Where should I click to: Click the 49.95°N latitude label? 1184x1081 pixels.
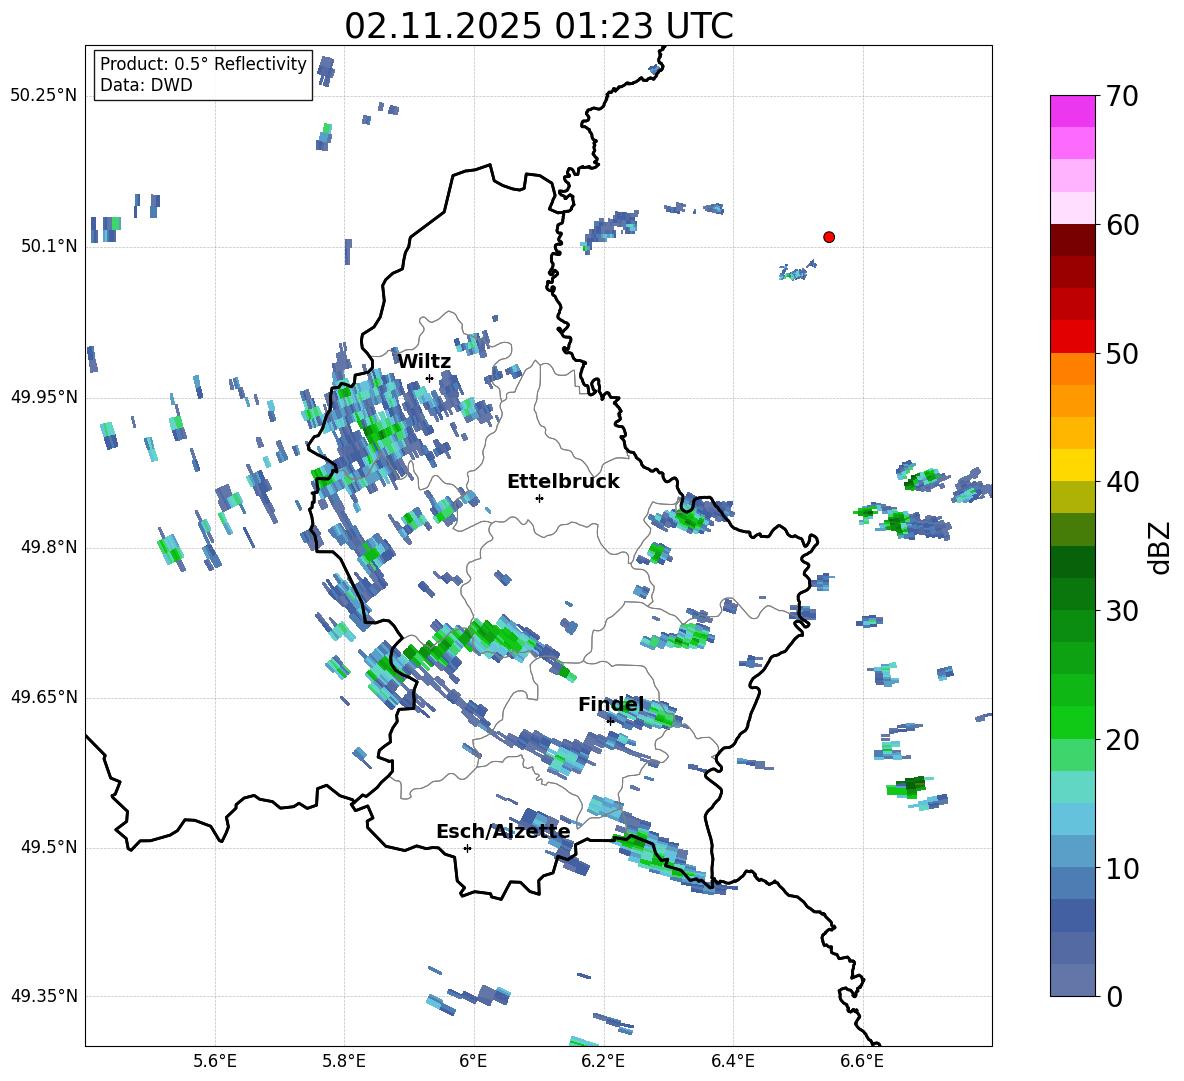pos(44,397)
